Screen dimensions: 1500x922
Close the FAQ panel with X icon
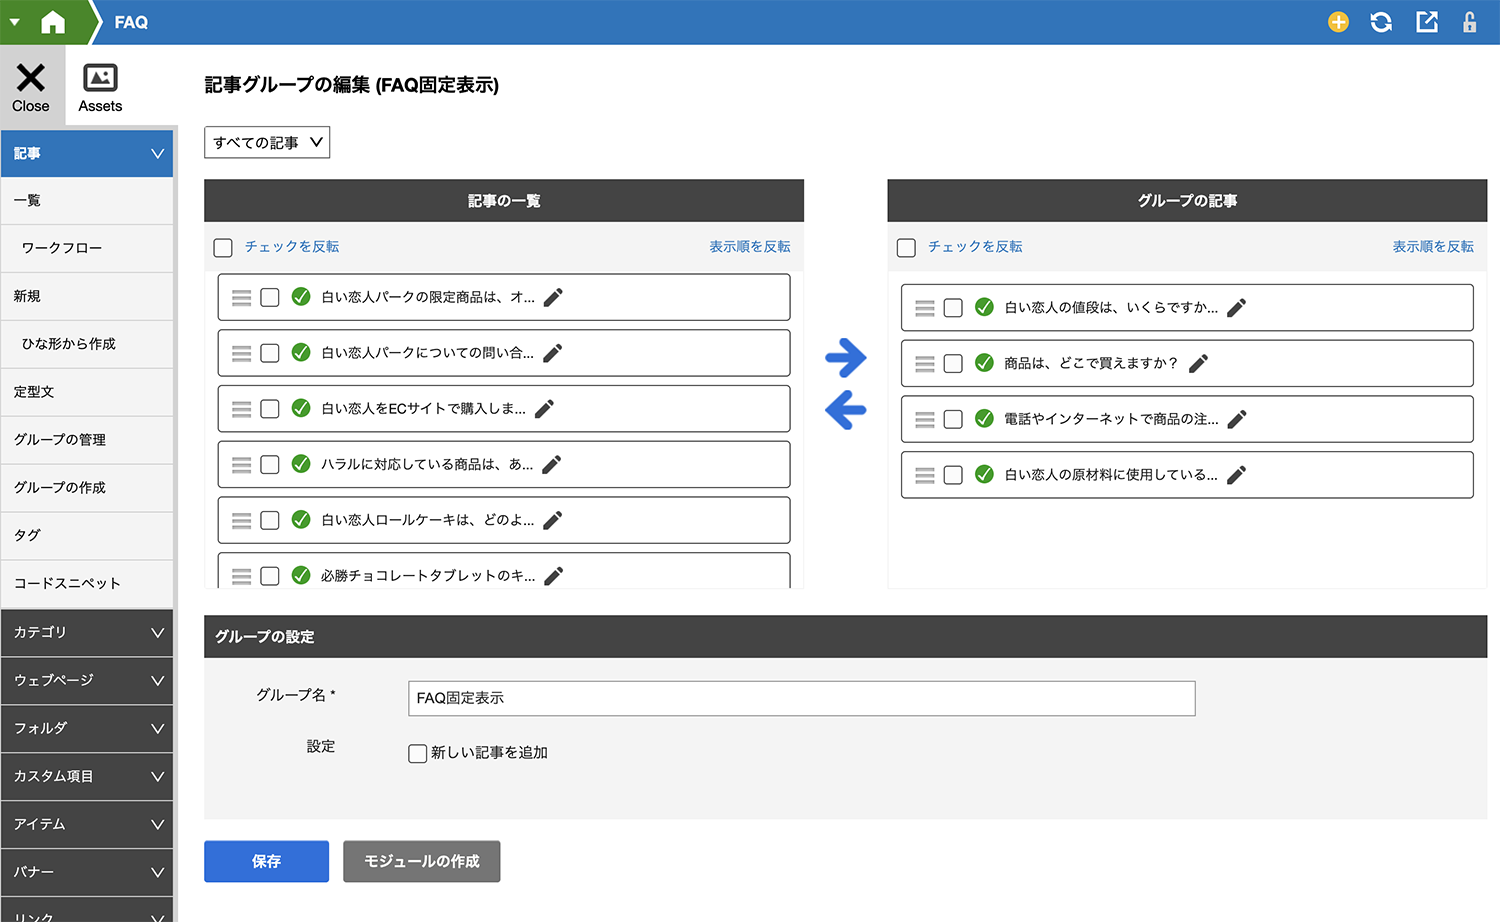[31, 87]
